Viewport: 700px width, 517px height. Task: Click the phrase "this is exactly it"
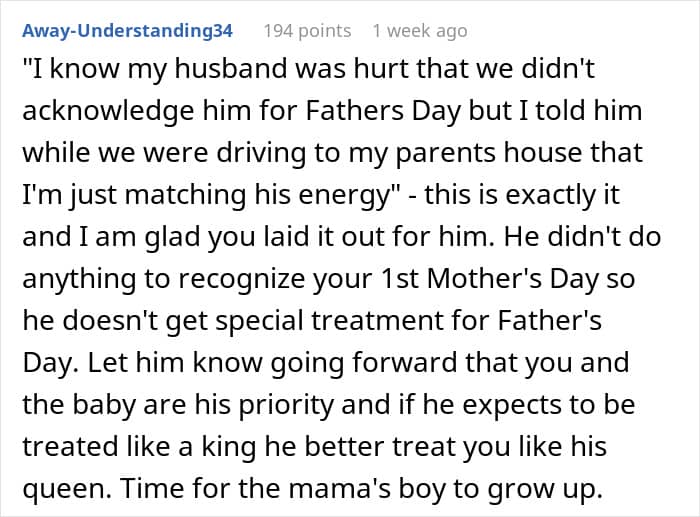point(522,195)
